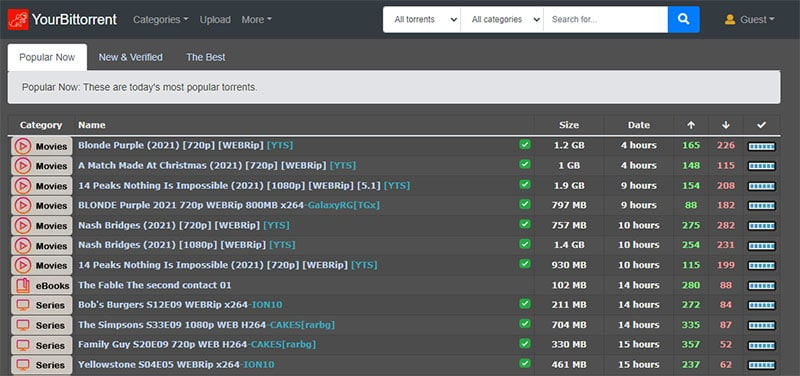Click the checkmark health column header
The image size is (800, 376).
click(x=761, y=125)
